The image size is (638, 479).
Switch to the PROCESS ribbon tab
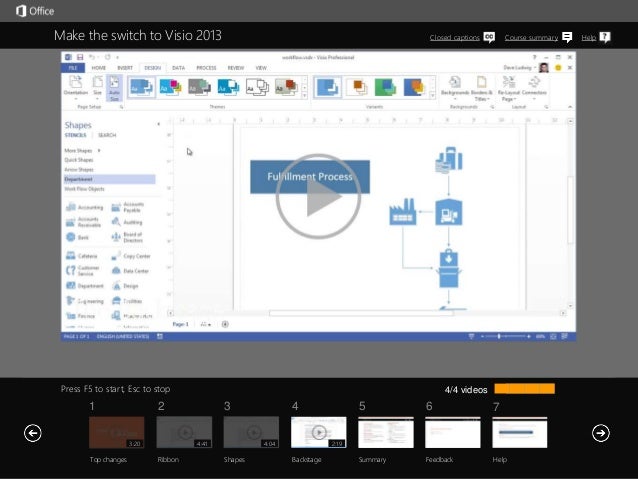[206, 68]
